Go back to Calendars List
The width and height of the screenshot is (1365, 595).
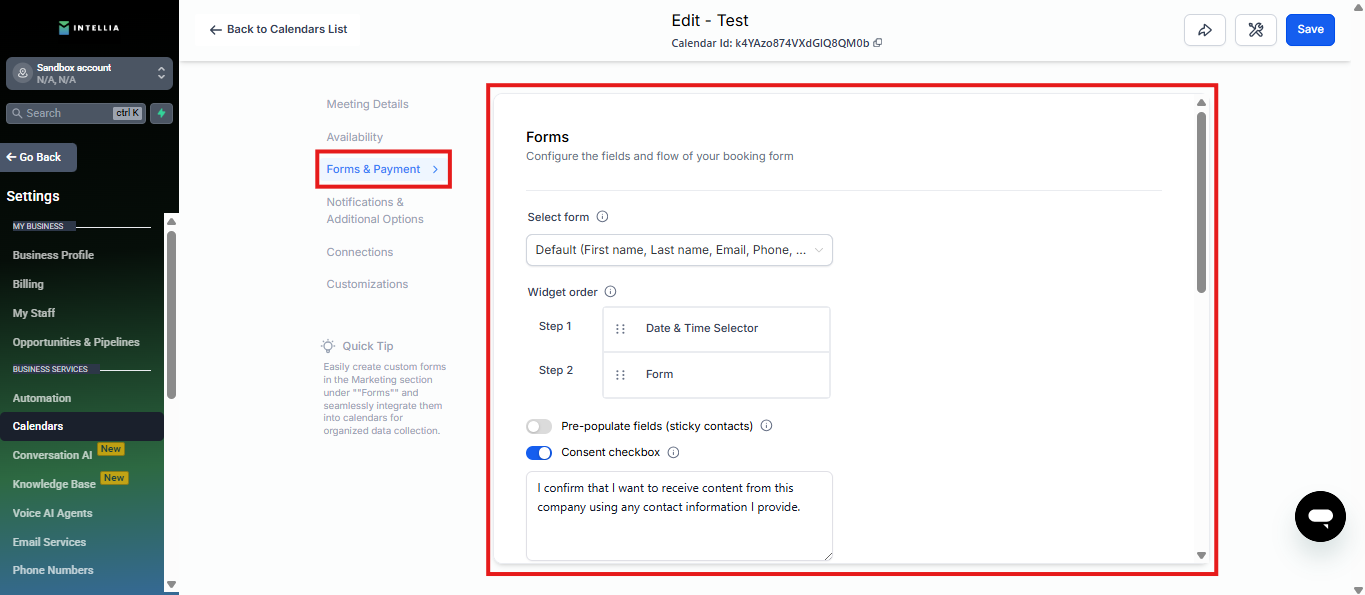[278, 30]
